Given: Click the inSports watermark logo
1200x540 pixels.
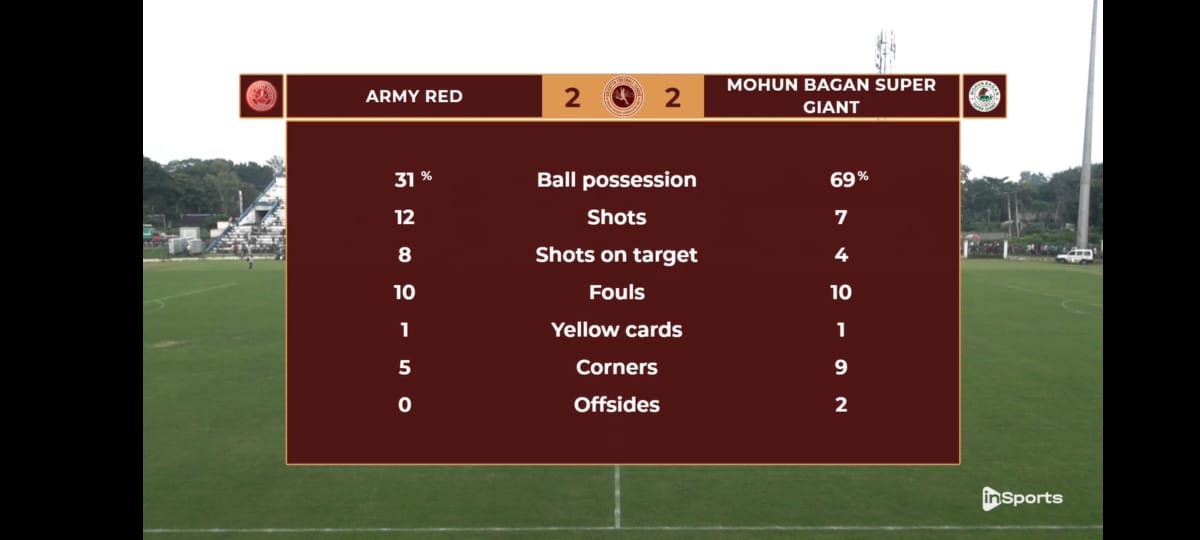Looking at the screenshot, I should pyautogui.click(x=1022, y=498).
